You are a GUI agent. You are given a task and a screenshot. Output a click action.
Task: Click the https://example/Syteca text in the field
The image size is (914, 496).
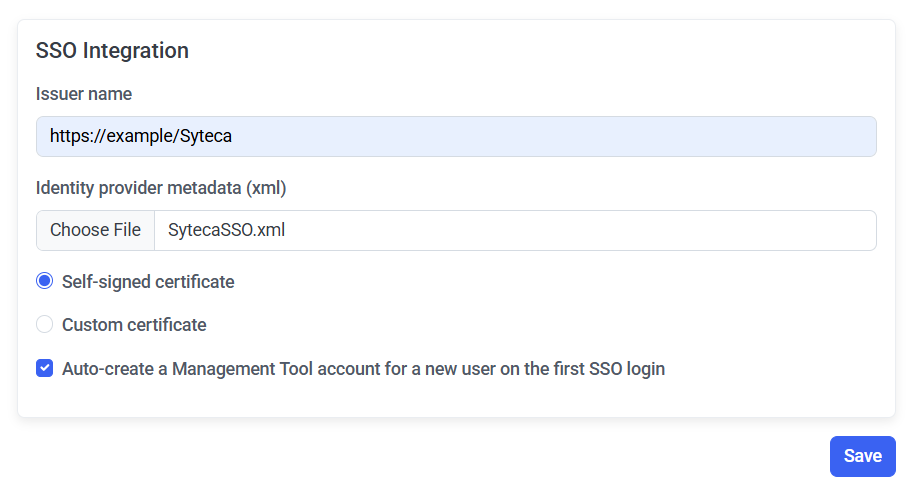pos(141,136)
